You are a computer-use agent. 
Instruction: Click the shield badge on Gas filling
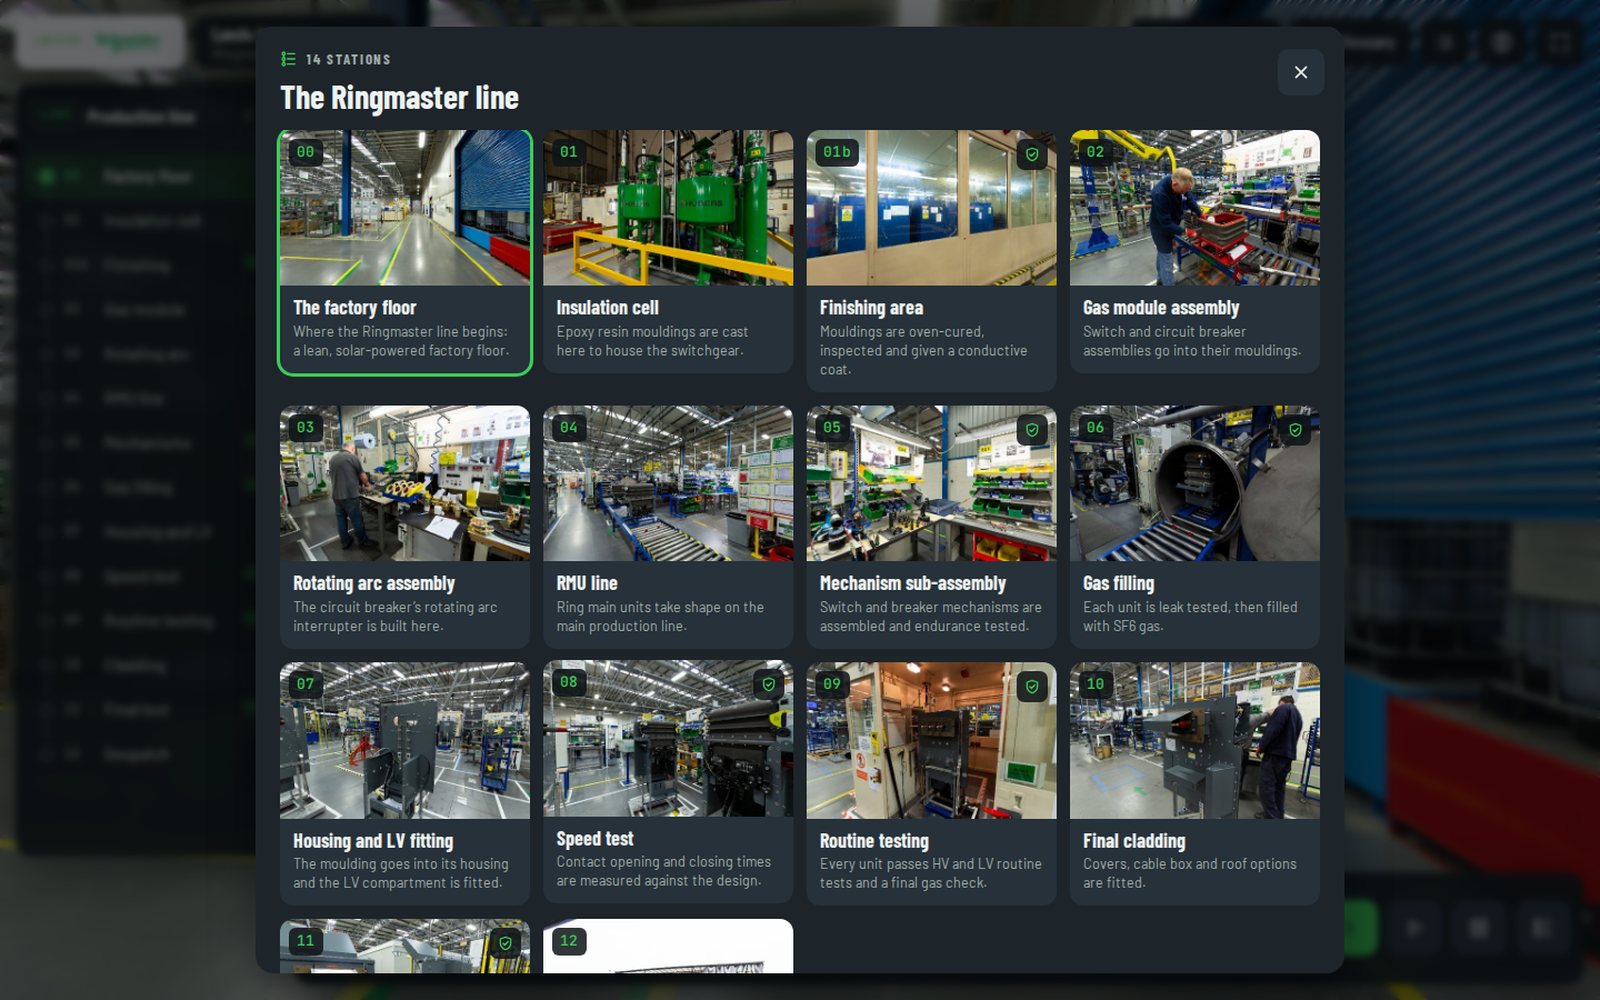click(1295, 430)
